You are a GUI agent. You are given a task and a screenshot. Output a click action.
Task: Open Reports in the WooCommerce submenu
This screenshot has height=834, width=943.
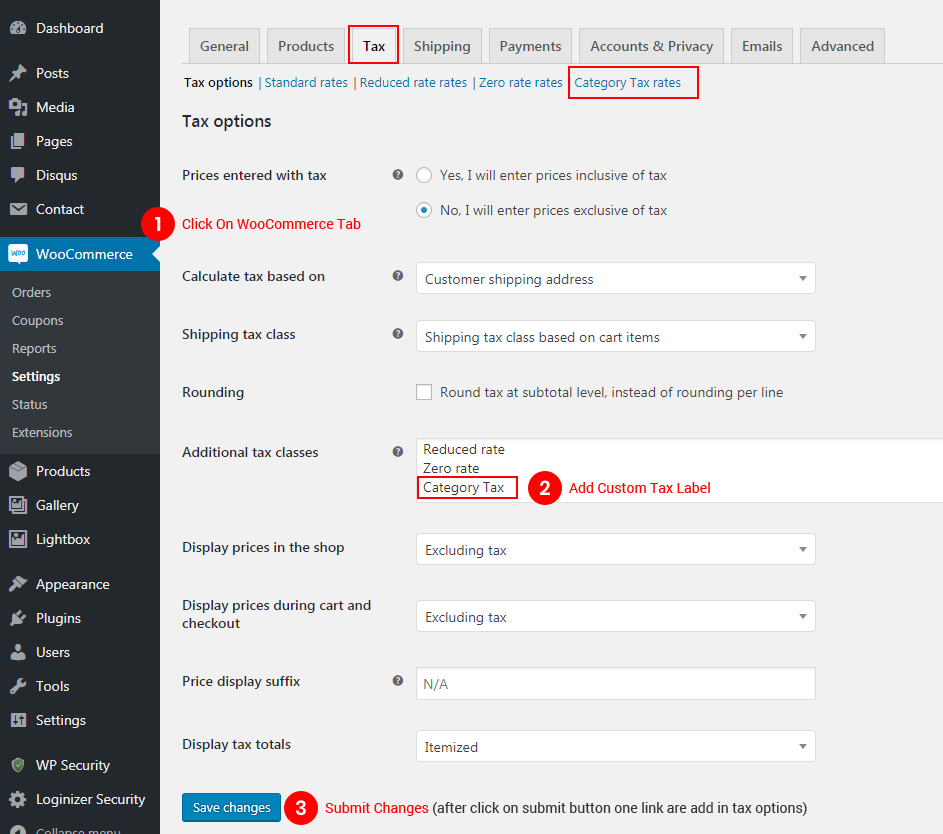click(34, 348)
